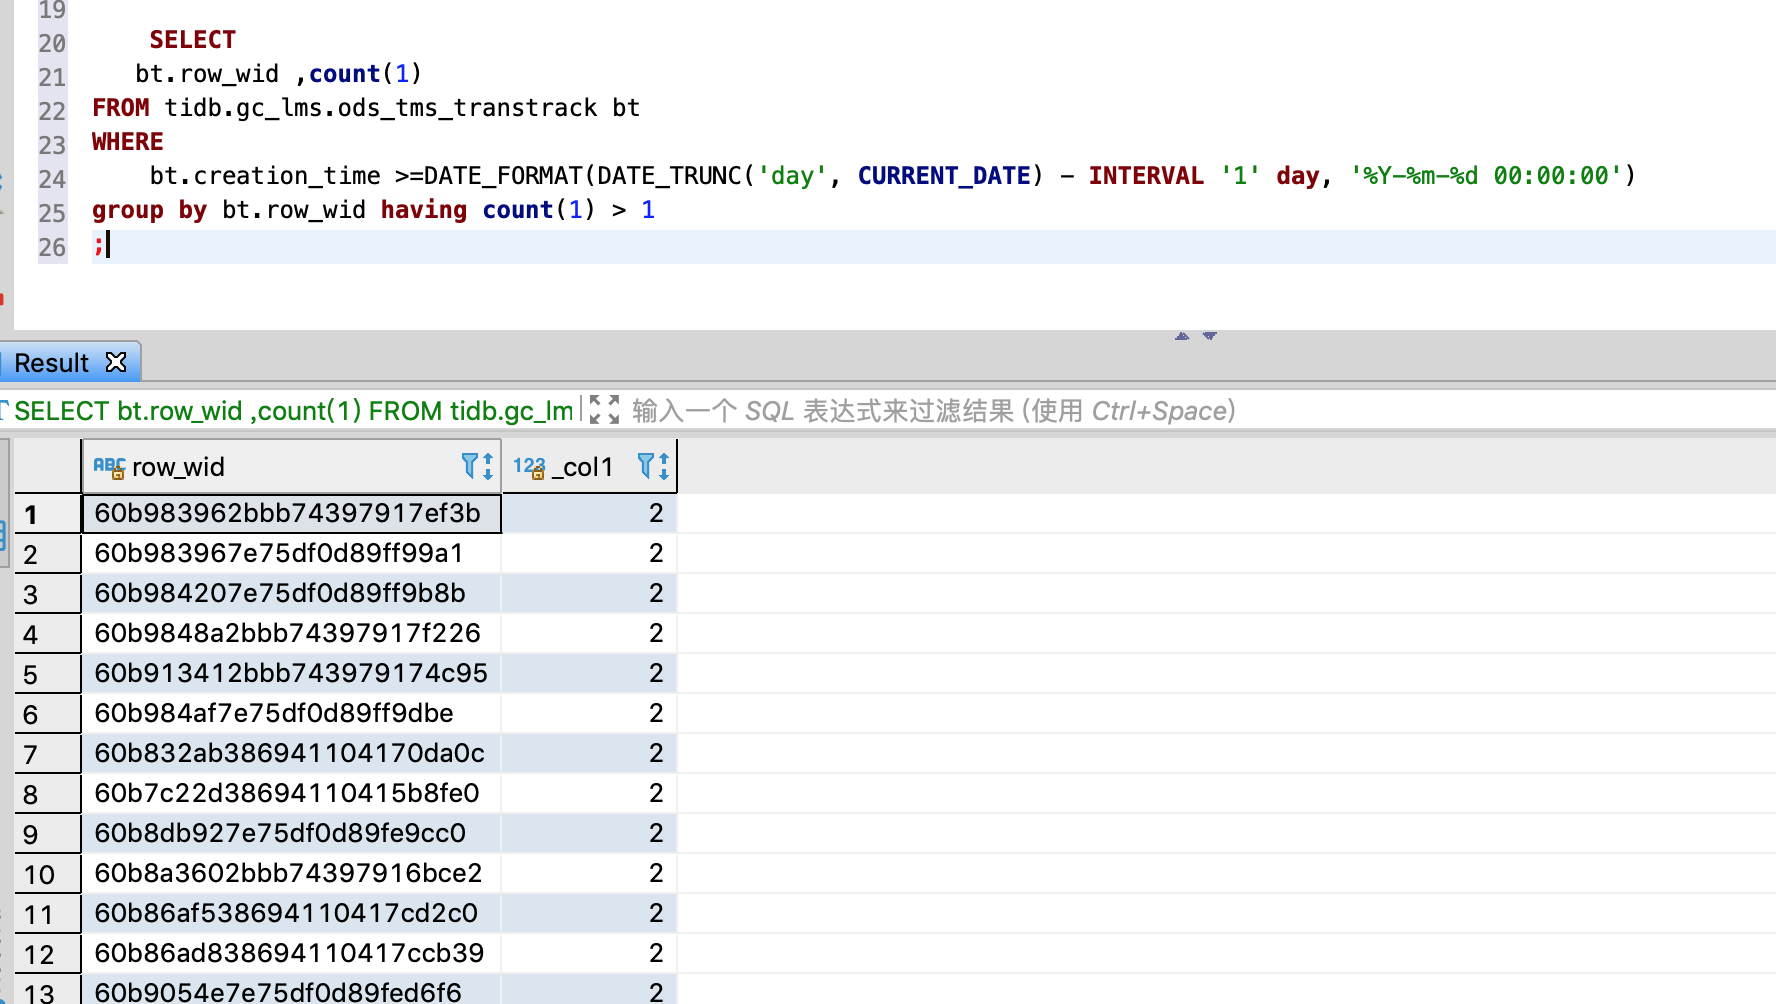Image resolution: width=1776 pixels, height=1004 pixels.
Task: Select cell 60b984207e75df0d89ff9b8b
Action: click(280, 593)
